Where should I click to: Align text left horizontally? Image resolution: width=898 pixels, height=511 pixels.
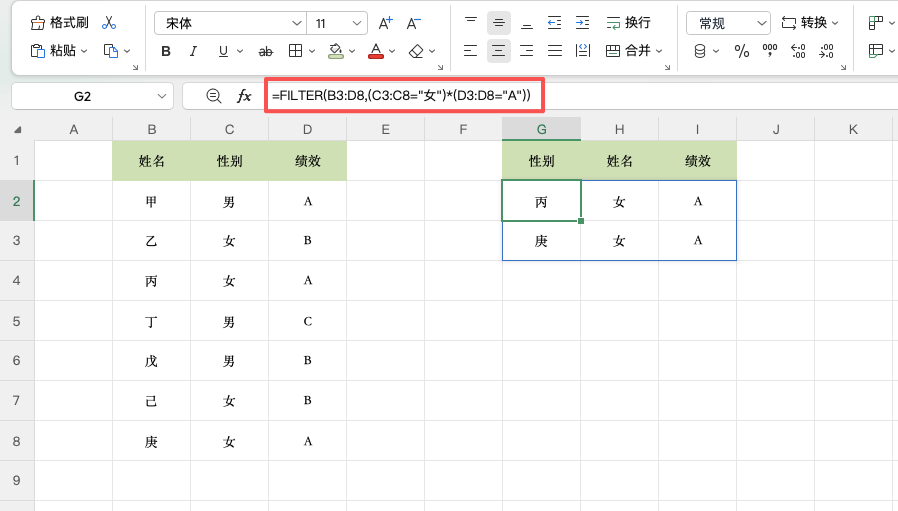tap(471, 51)
